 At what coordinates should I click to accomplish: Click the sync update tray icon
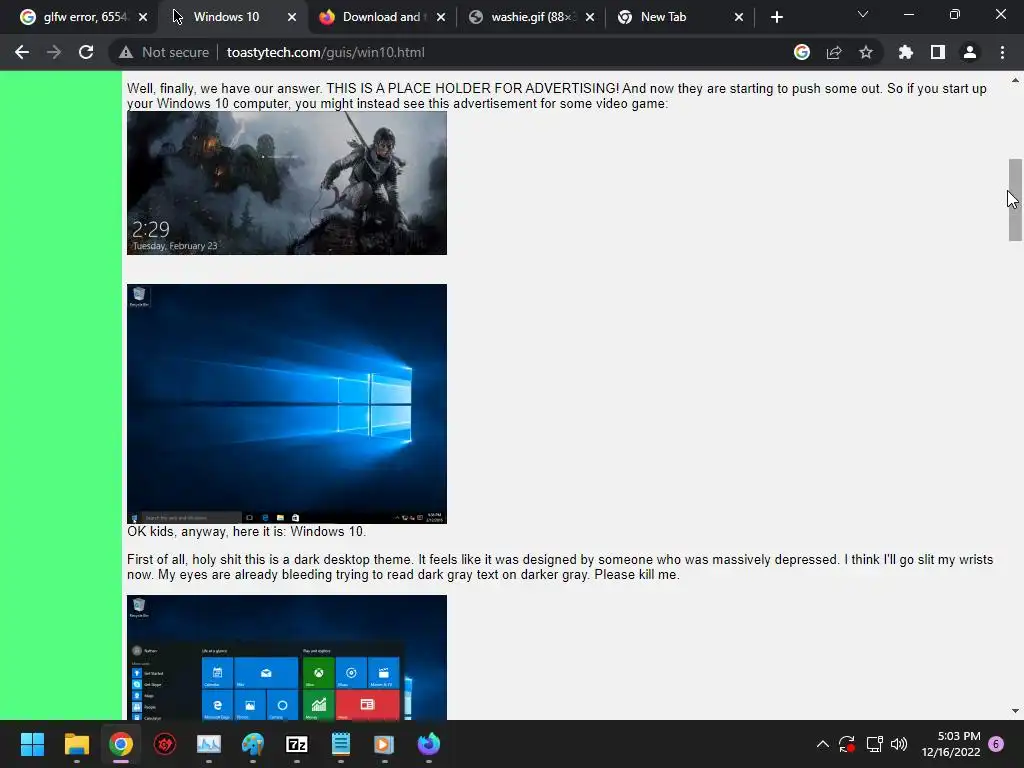click(x=847, y=744)
